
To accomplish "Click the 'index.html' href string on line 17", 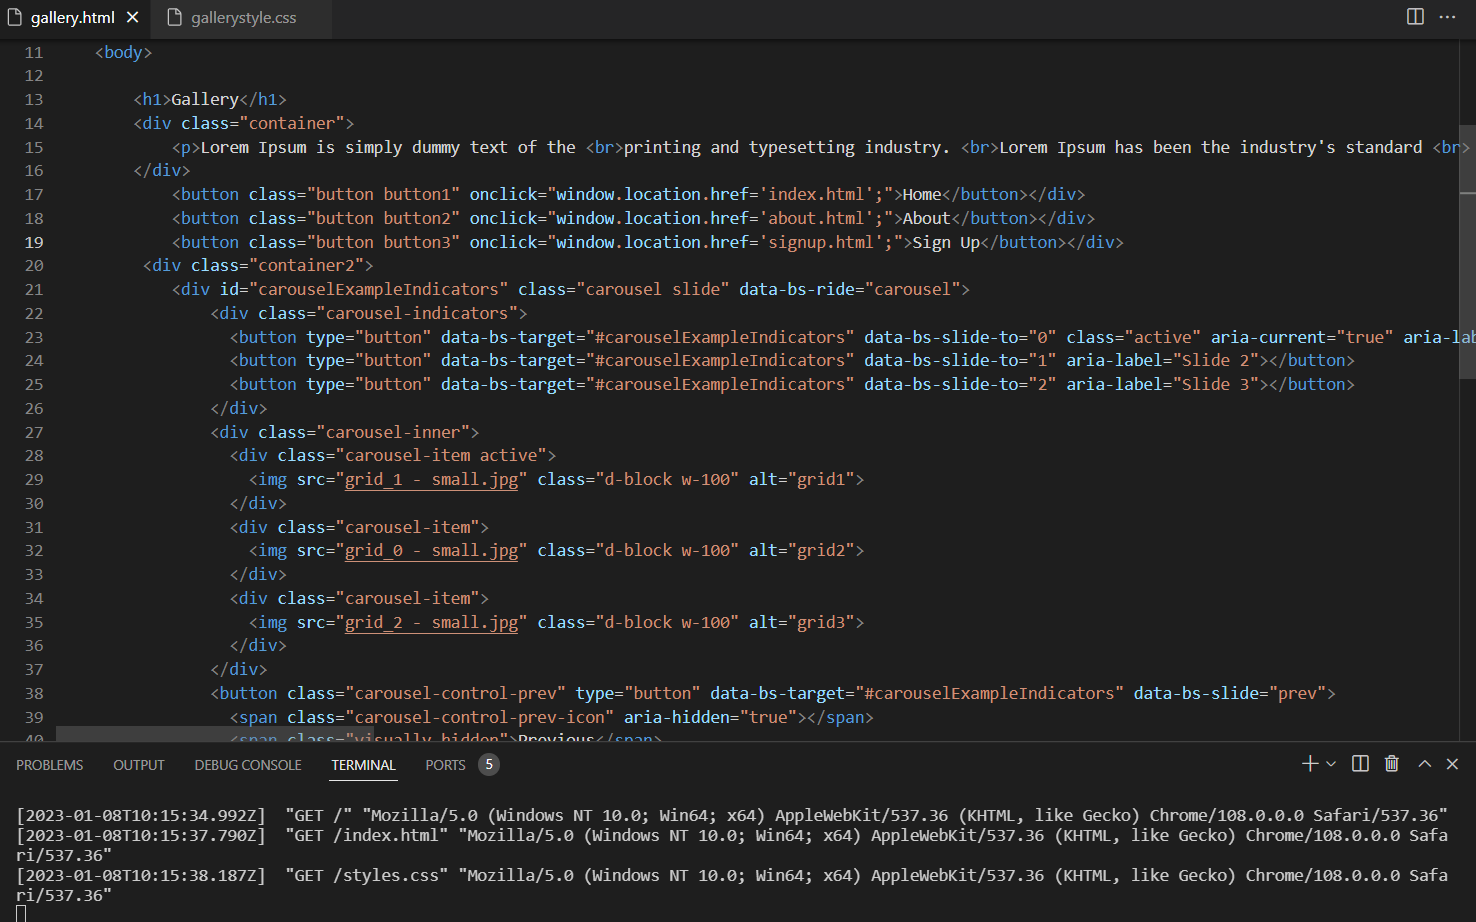I will pyautogui.click(x=818, y=194).
